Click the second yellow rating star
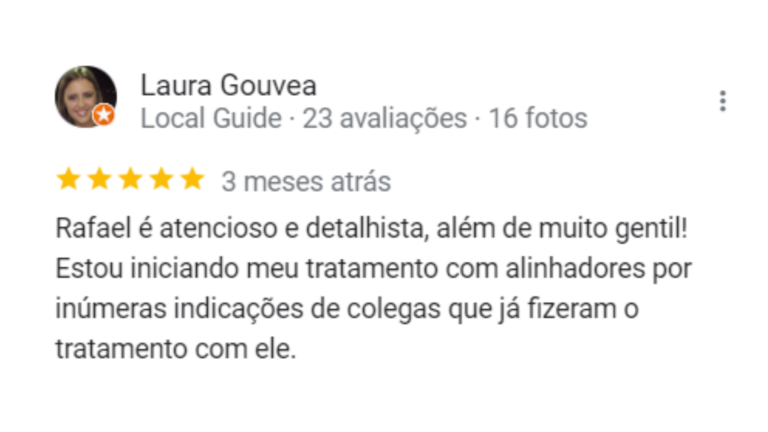The image size is (768, 432). 99,179
